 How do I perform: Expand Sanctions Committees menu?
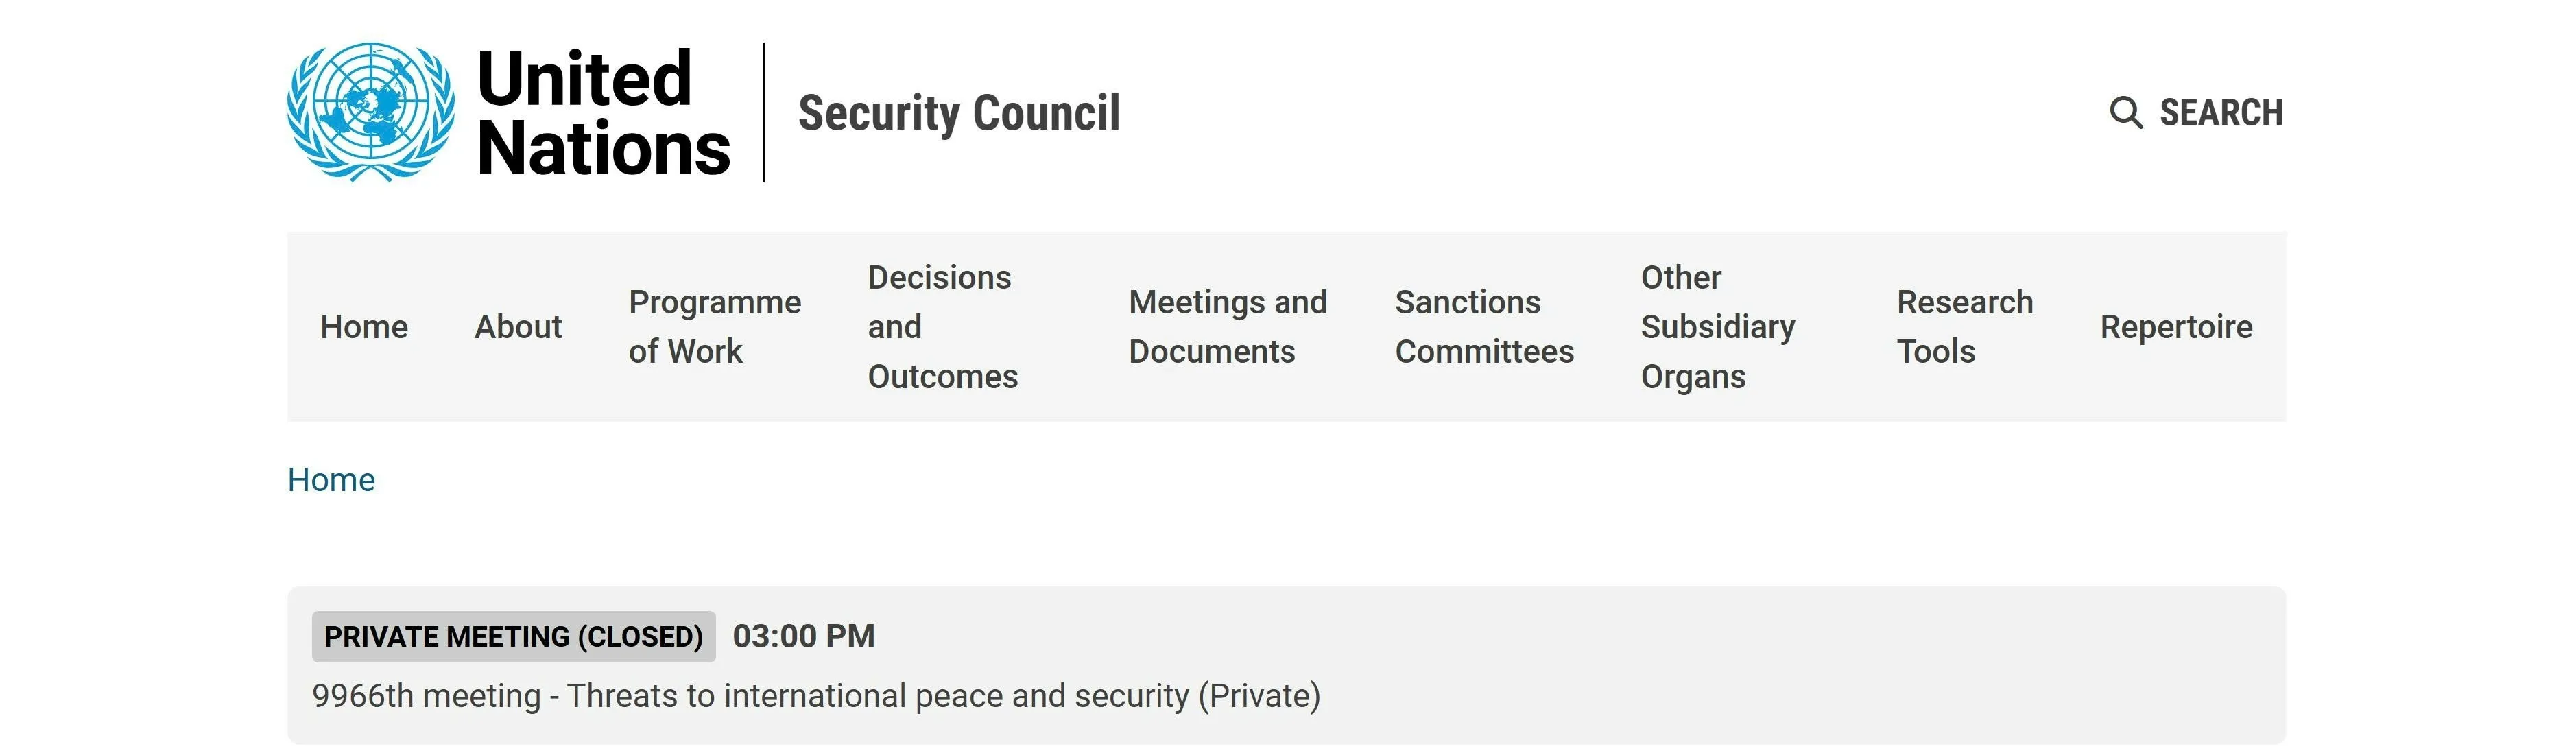[1484, 327]
